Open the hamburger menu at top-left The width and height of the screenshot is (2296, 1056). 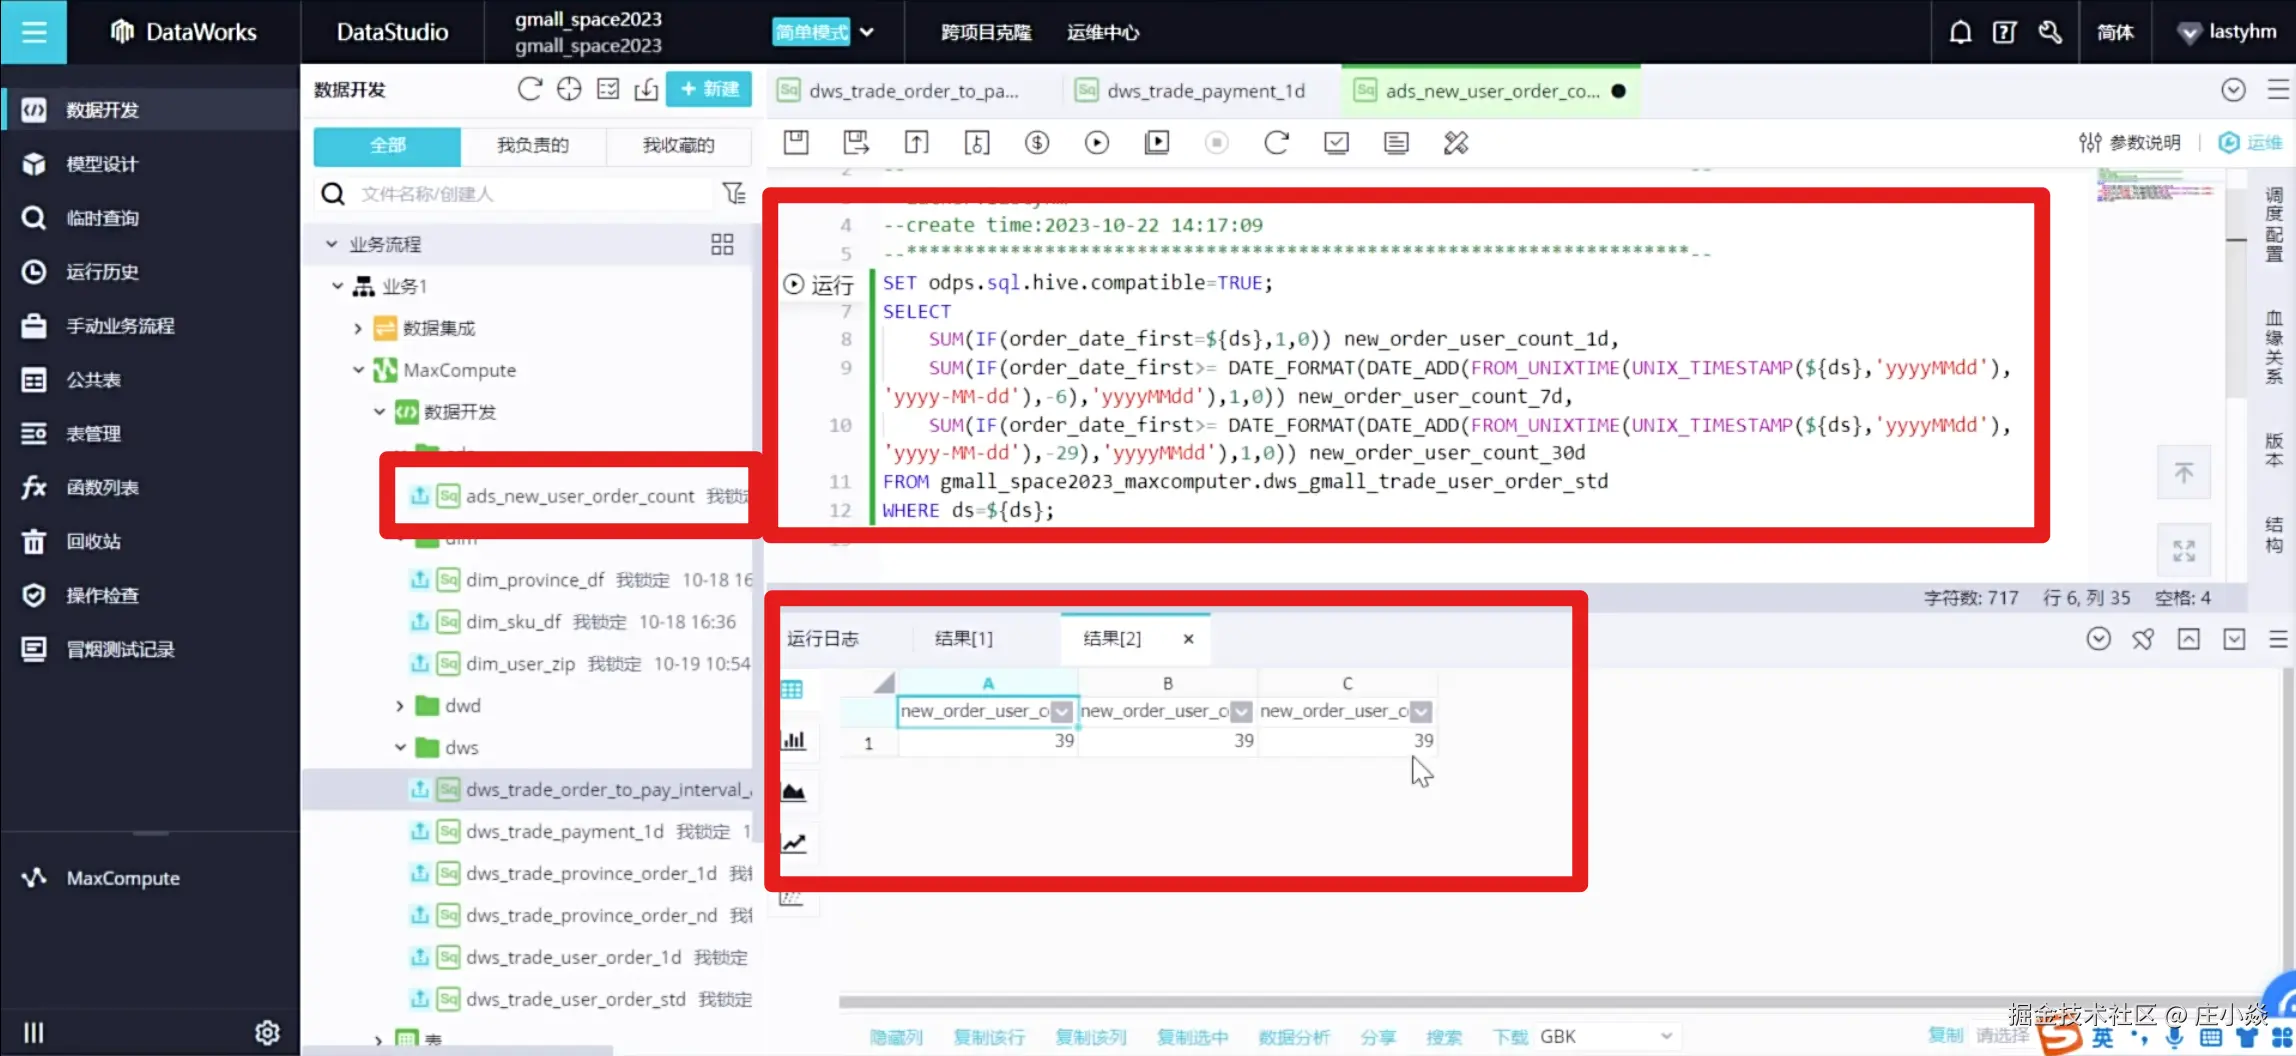click(34, 32)
